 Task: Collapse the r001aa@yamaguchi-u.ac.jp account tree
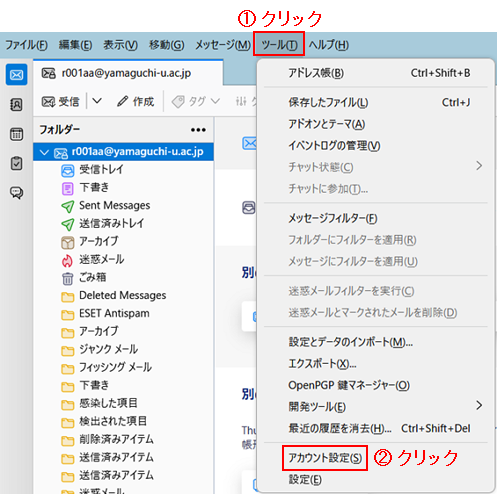pyautogui.click(x=44, y=153)
